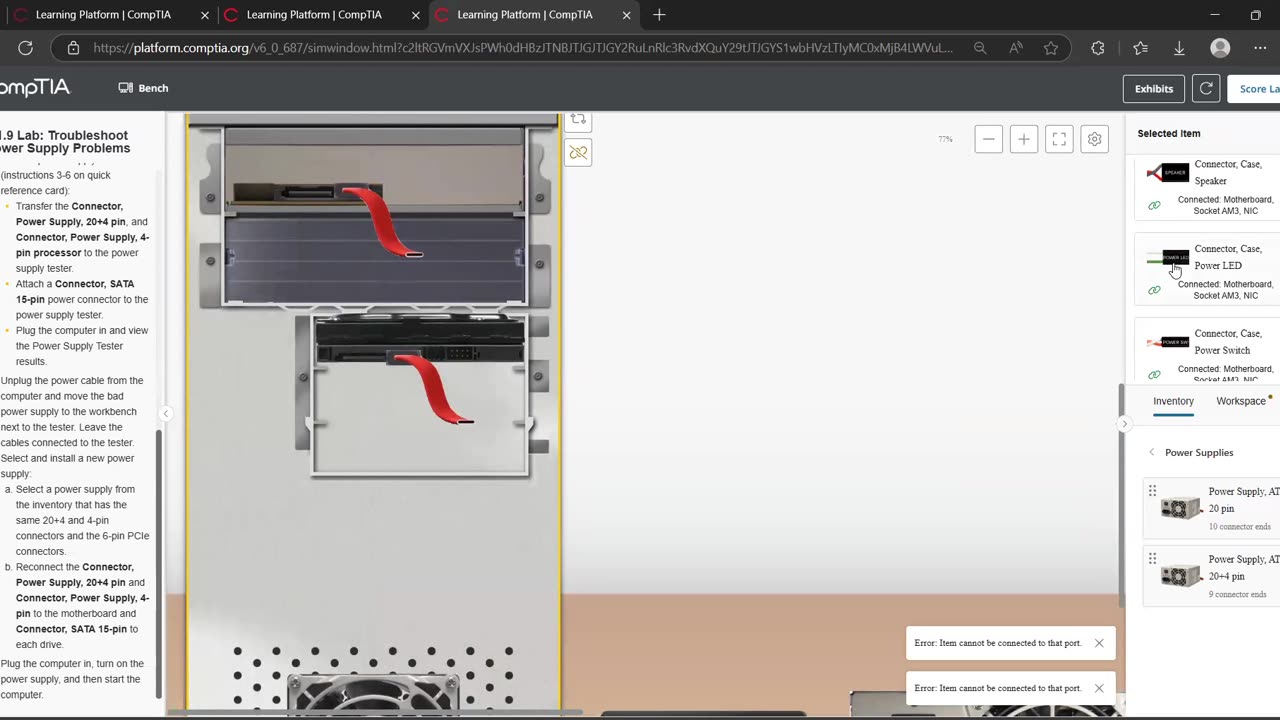Select Connector, Case, Speaker item

[1208, 186]
